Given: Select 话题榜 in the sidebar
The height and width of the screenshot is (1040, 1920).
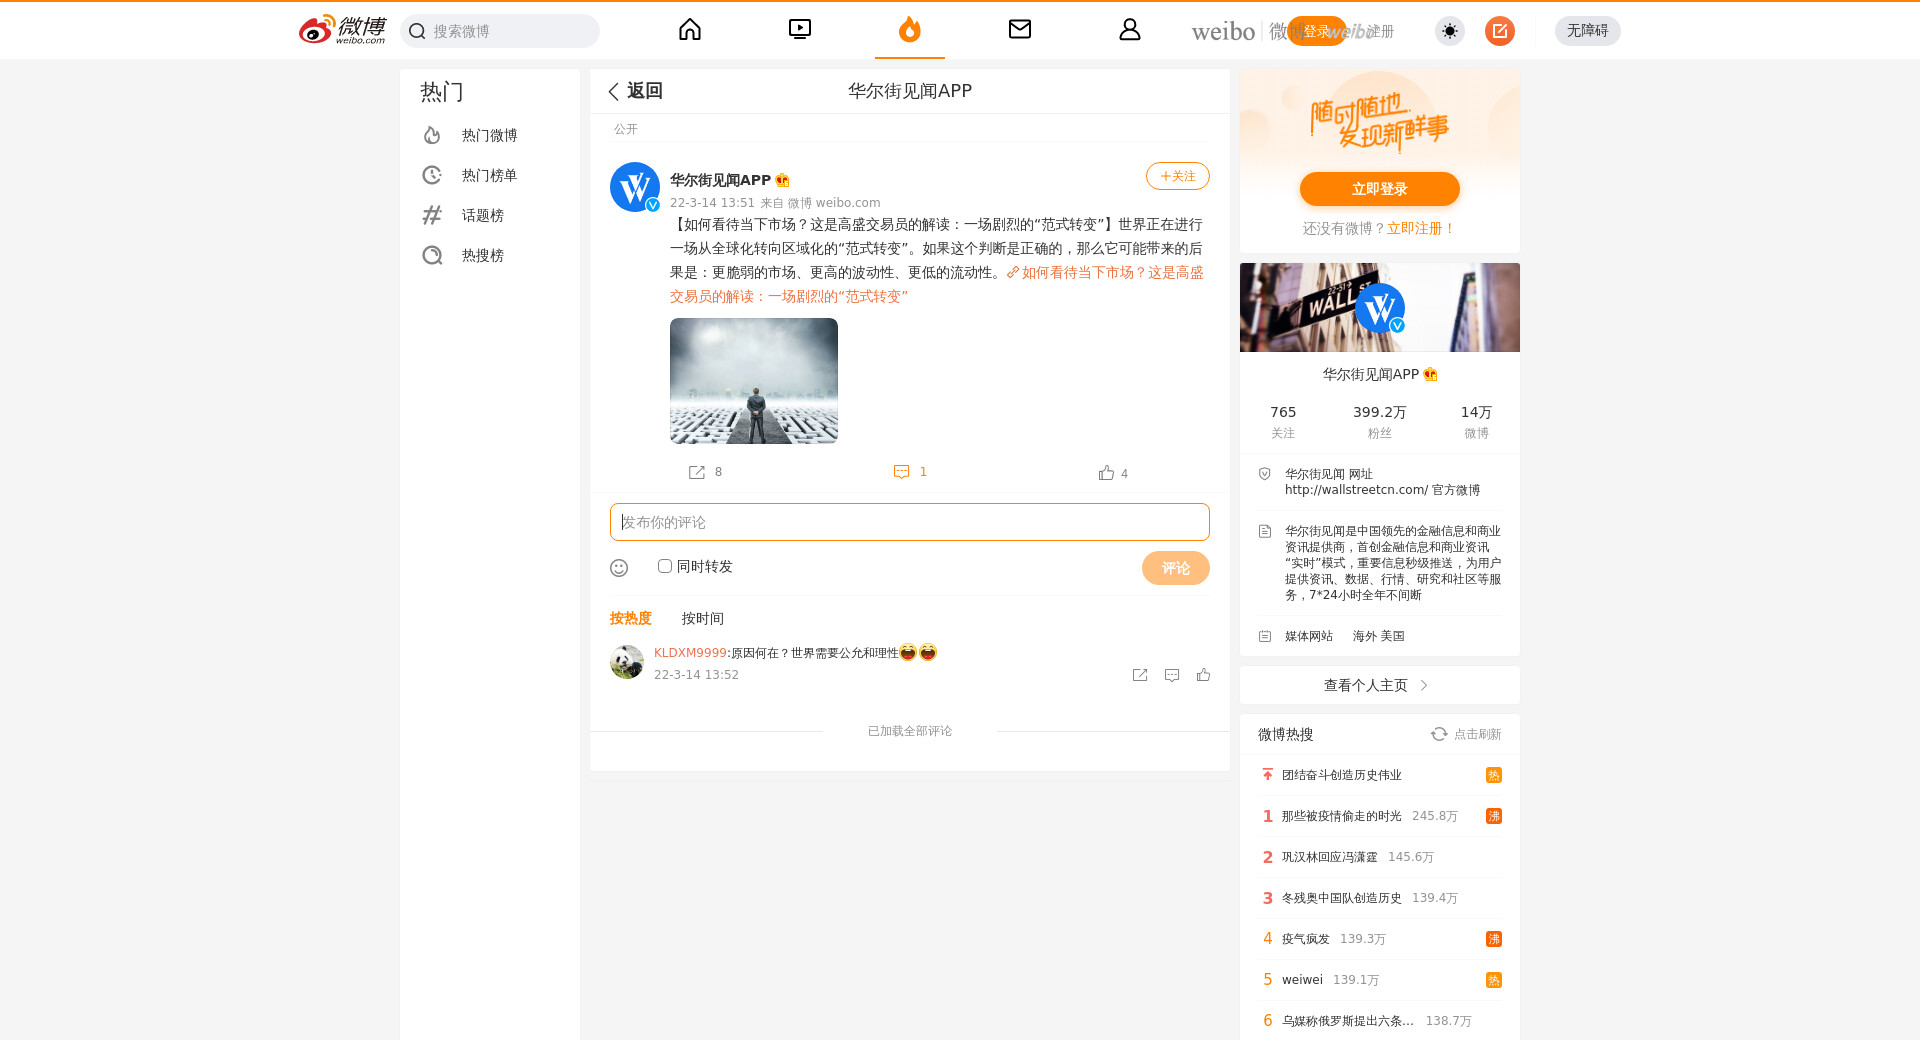Looking at the screenshot, I should pos(482,215).
